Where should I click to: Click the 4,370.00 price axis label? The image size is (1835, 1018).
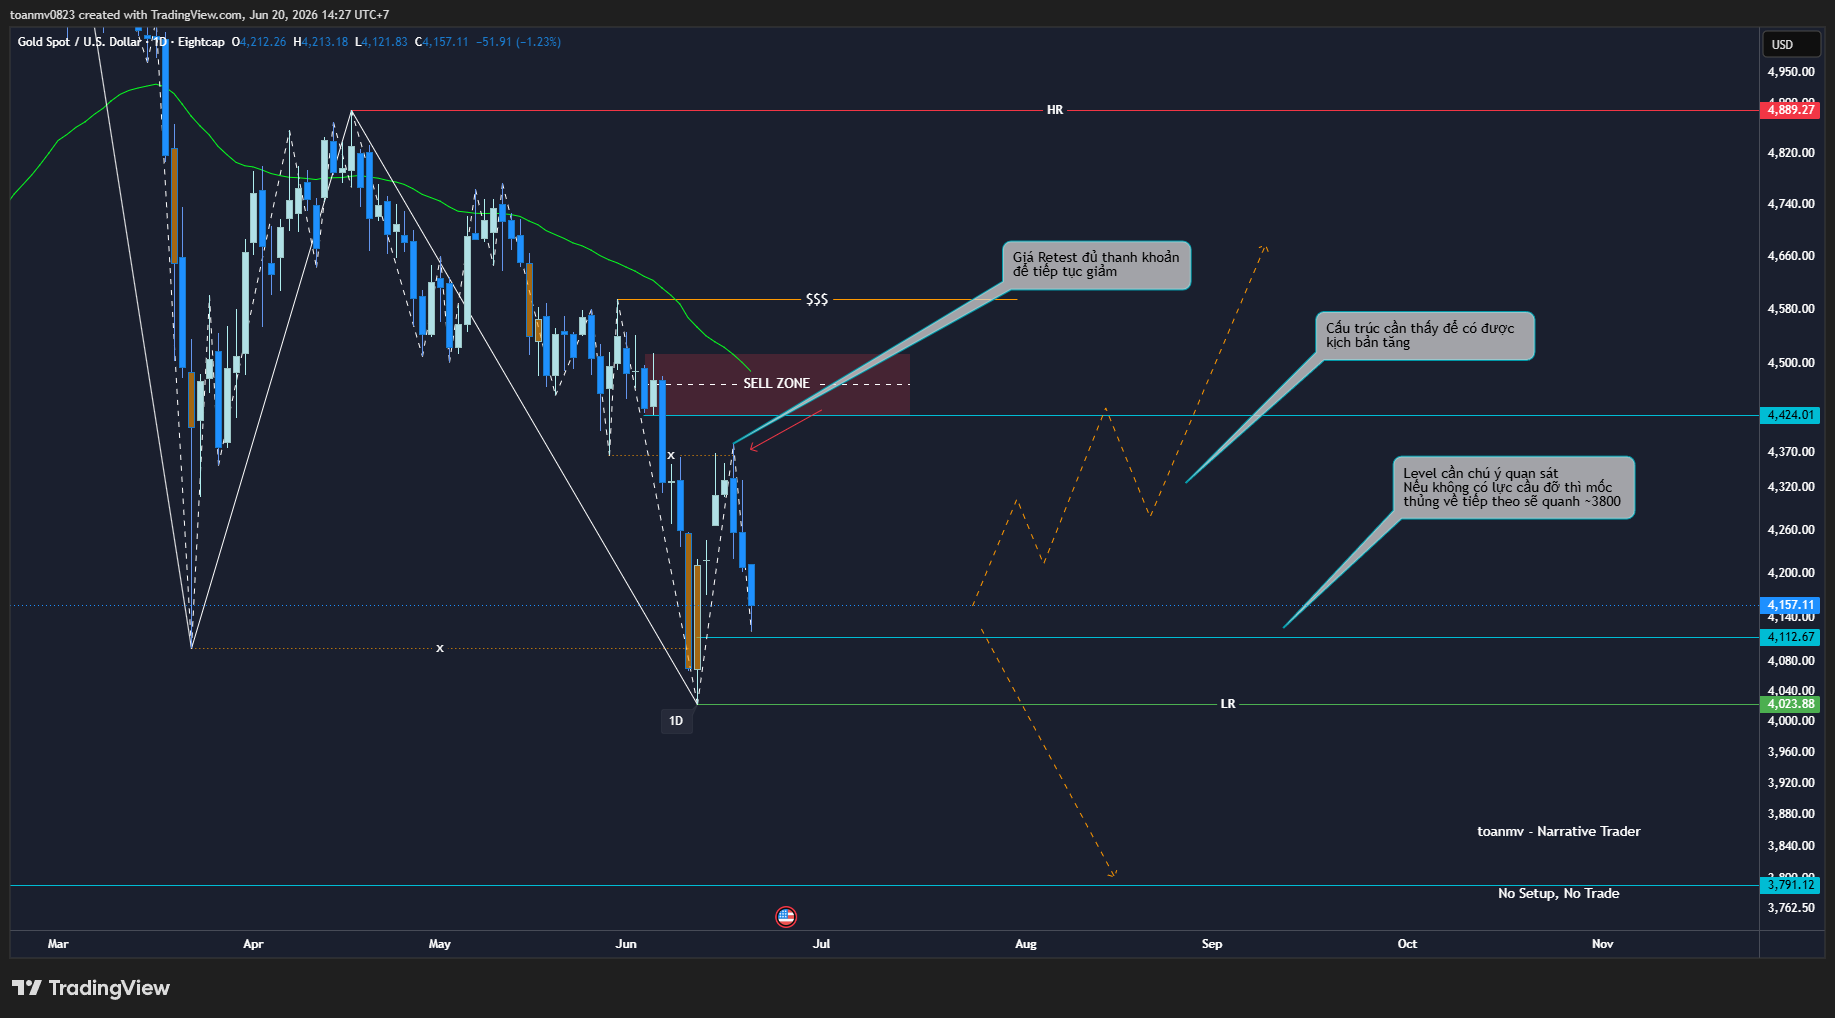click(x=1791, y=452)
